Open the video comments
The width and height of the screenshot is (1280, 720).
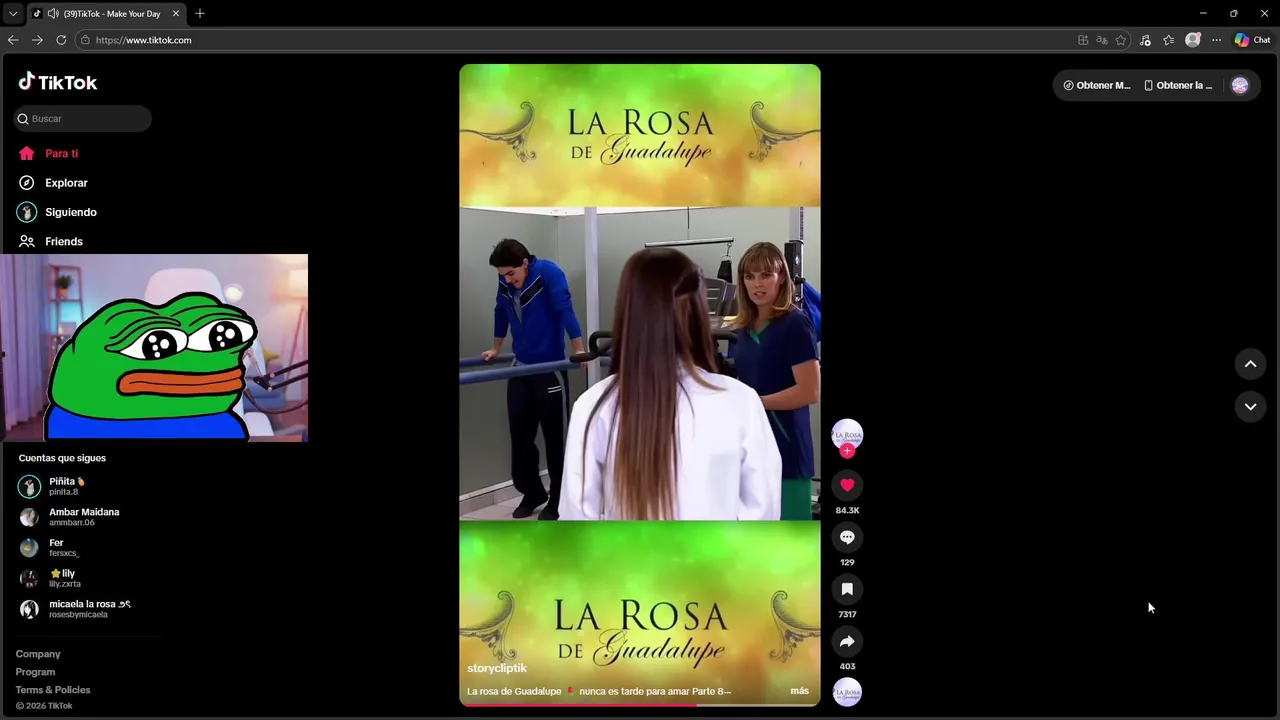[847, 537]
